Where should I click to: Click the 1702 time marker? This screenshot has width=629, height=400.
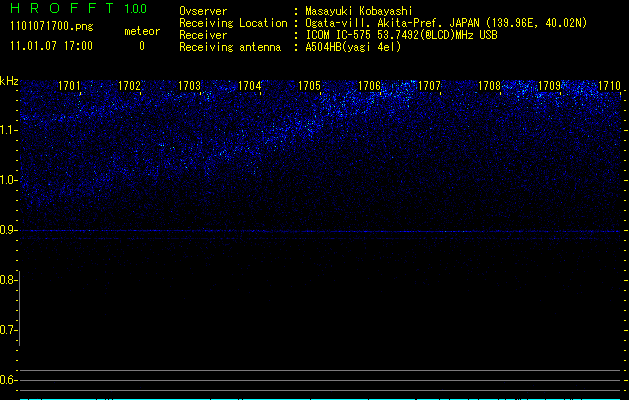[x=129, y=86]
